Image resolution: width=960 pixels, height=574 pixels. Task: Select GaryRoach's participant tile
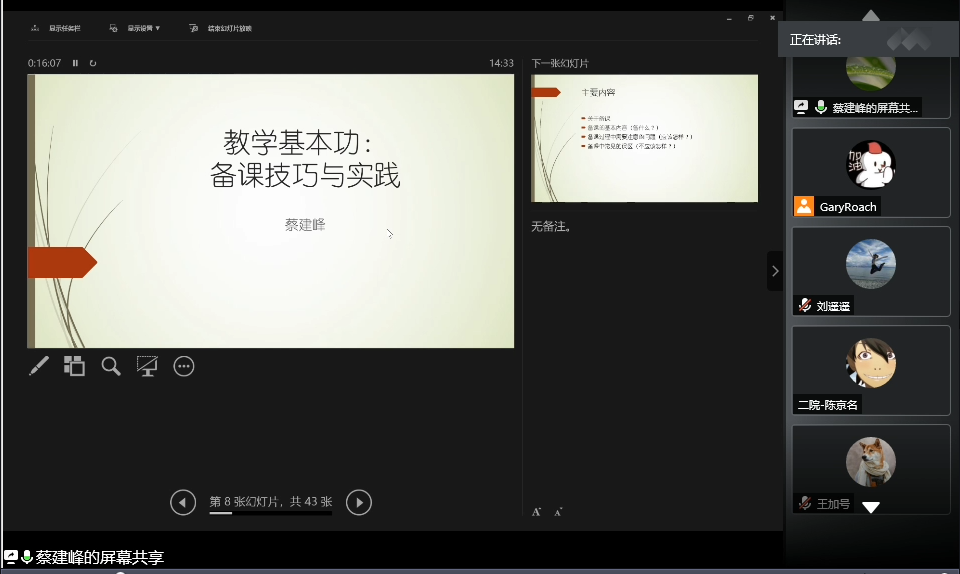coord(870,172)
